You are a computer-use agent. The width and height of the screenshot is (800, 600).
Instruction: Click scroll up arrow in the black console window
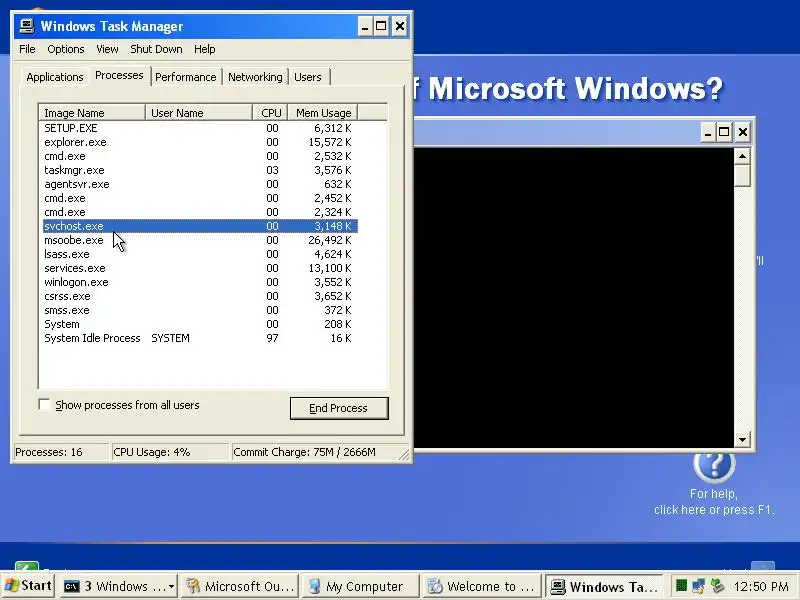point(742,156)
